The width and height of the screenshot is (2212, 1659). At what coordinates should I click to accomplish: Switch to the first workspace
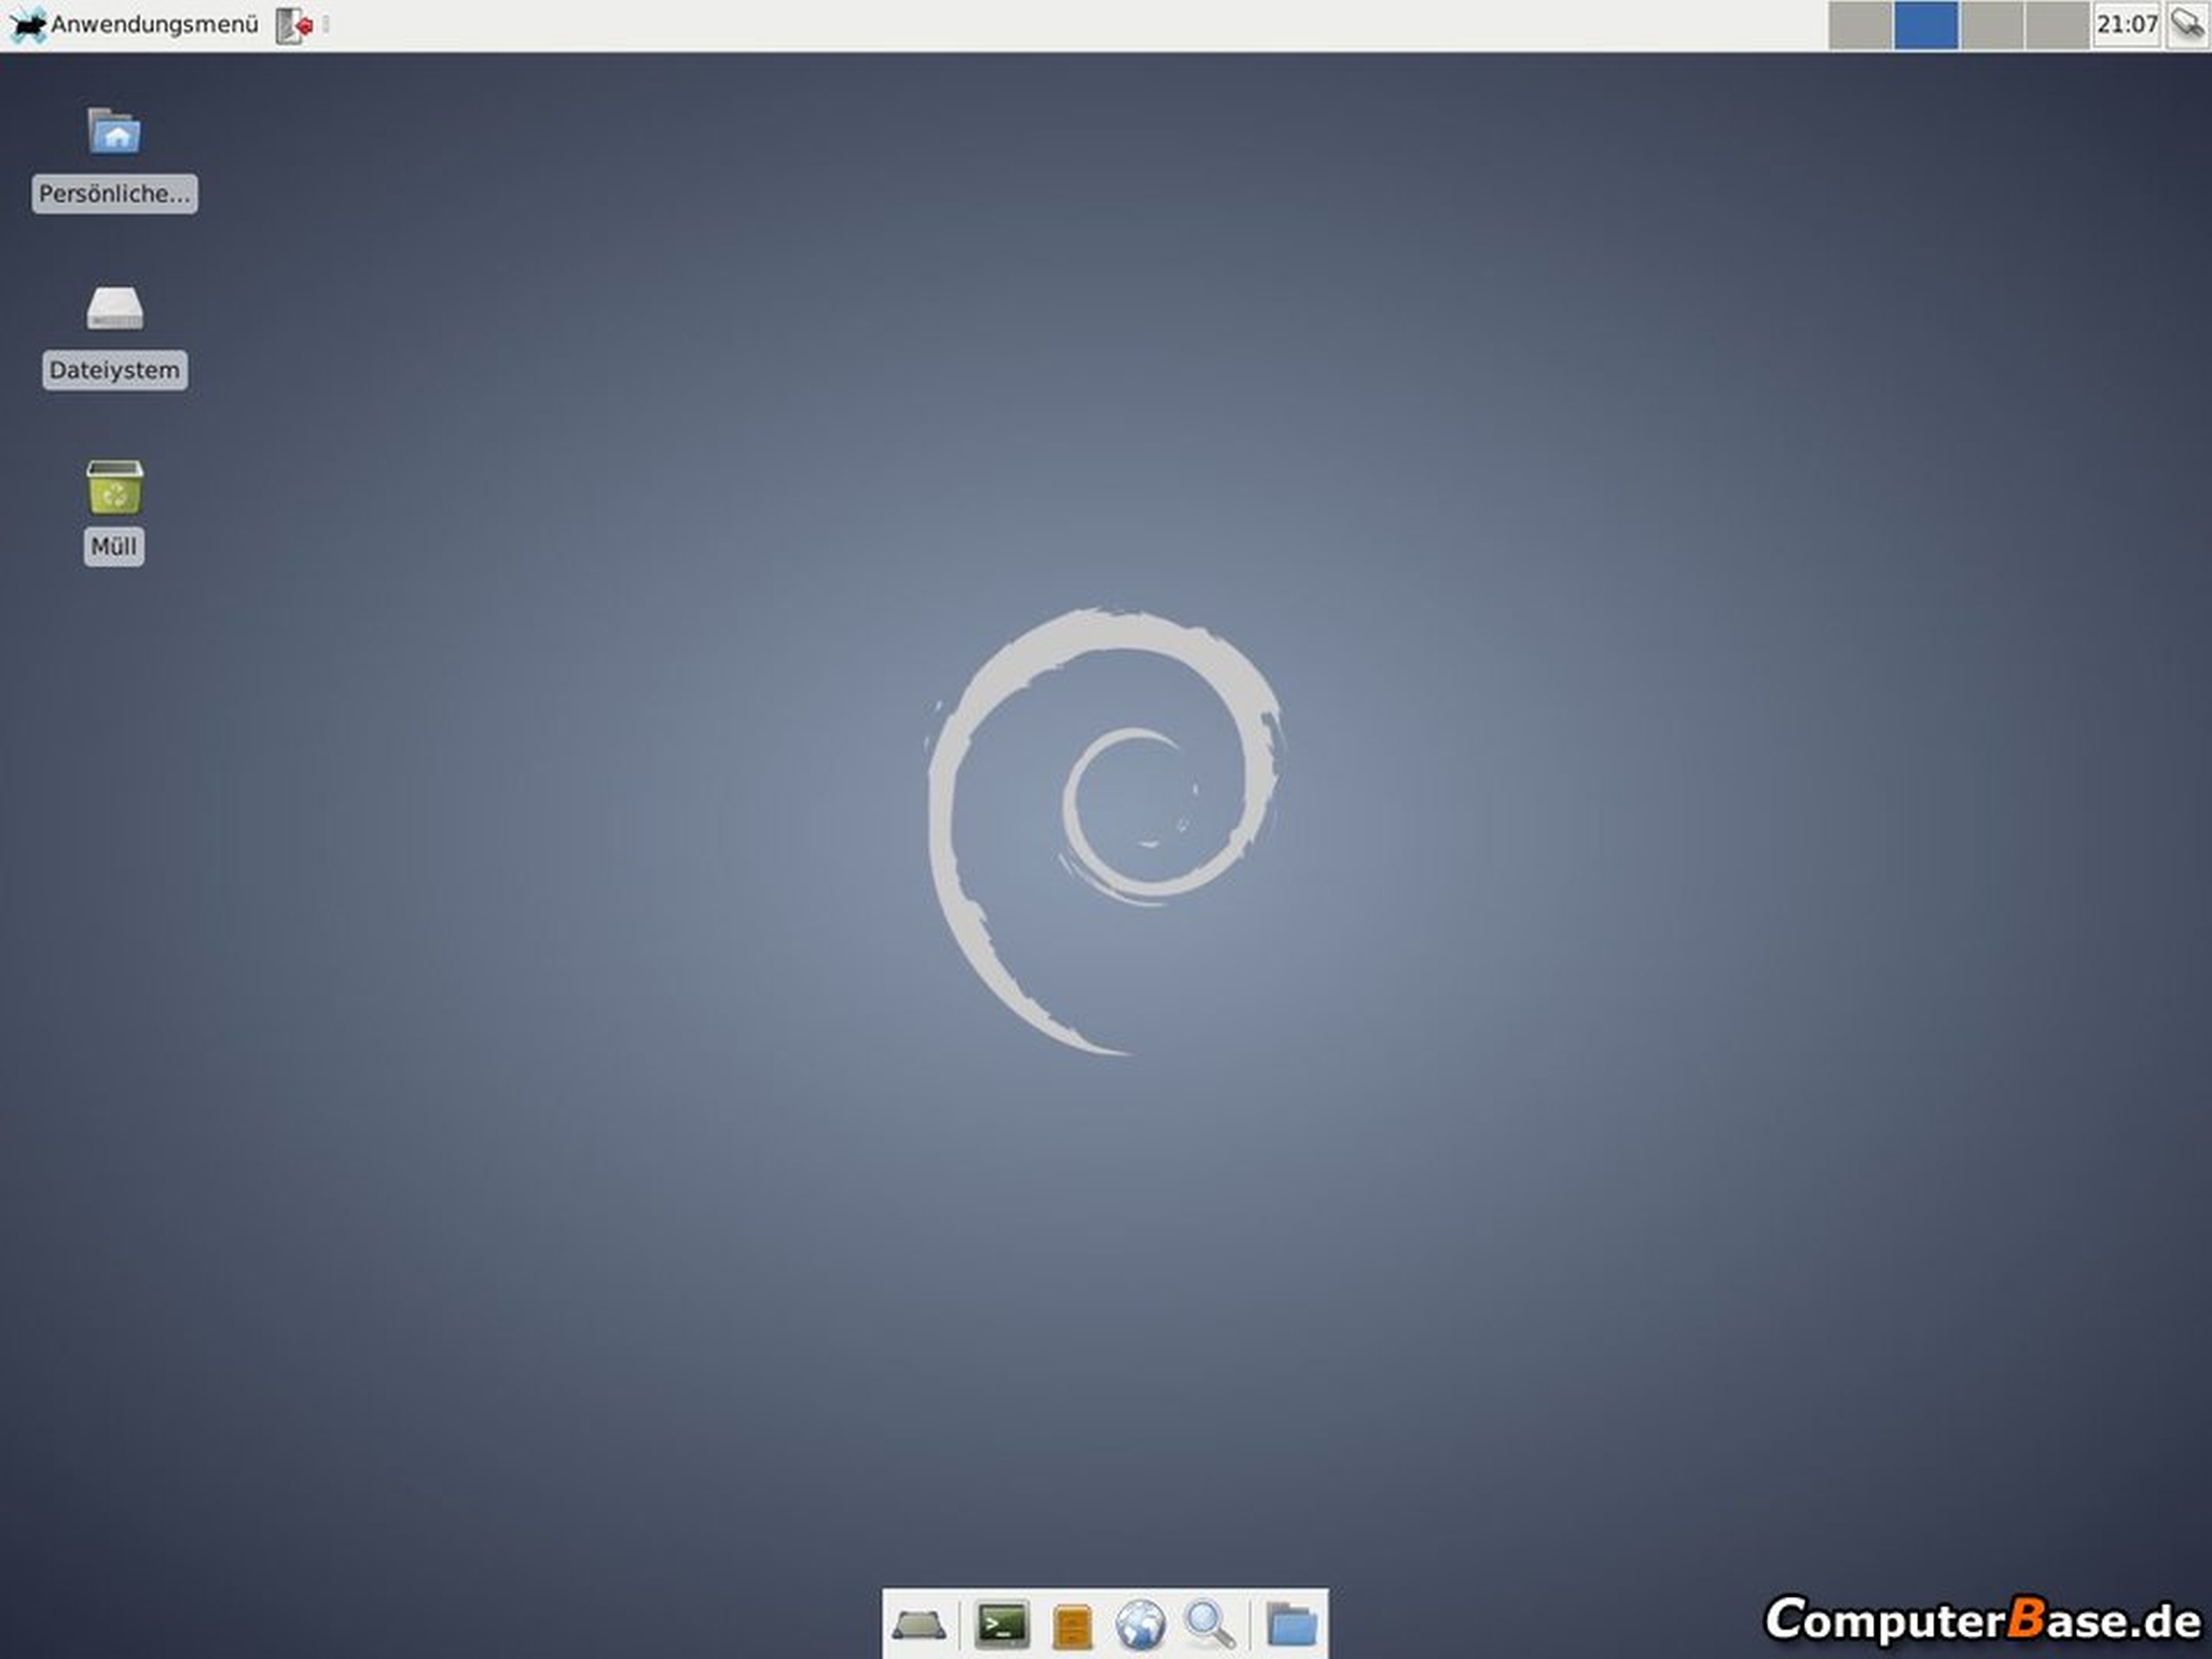(x=1860, y=25)
